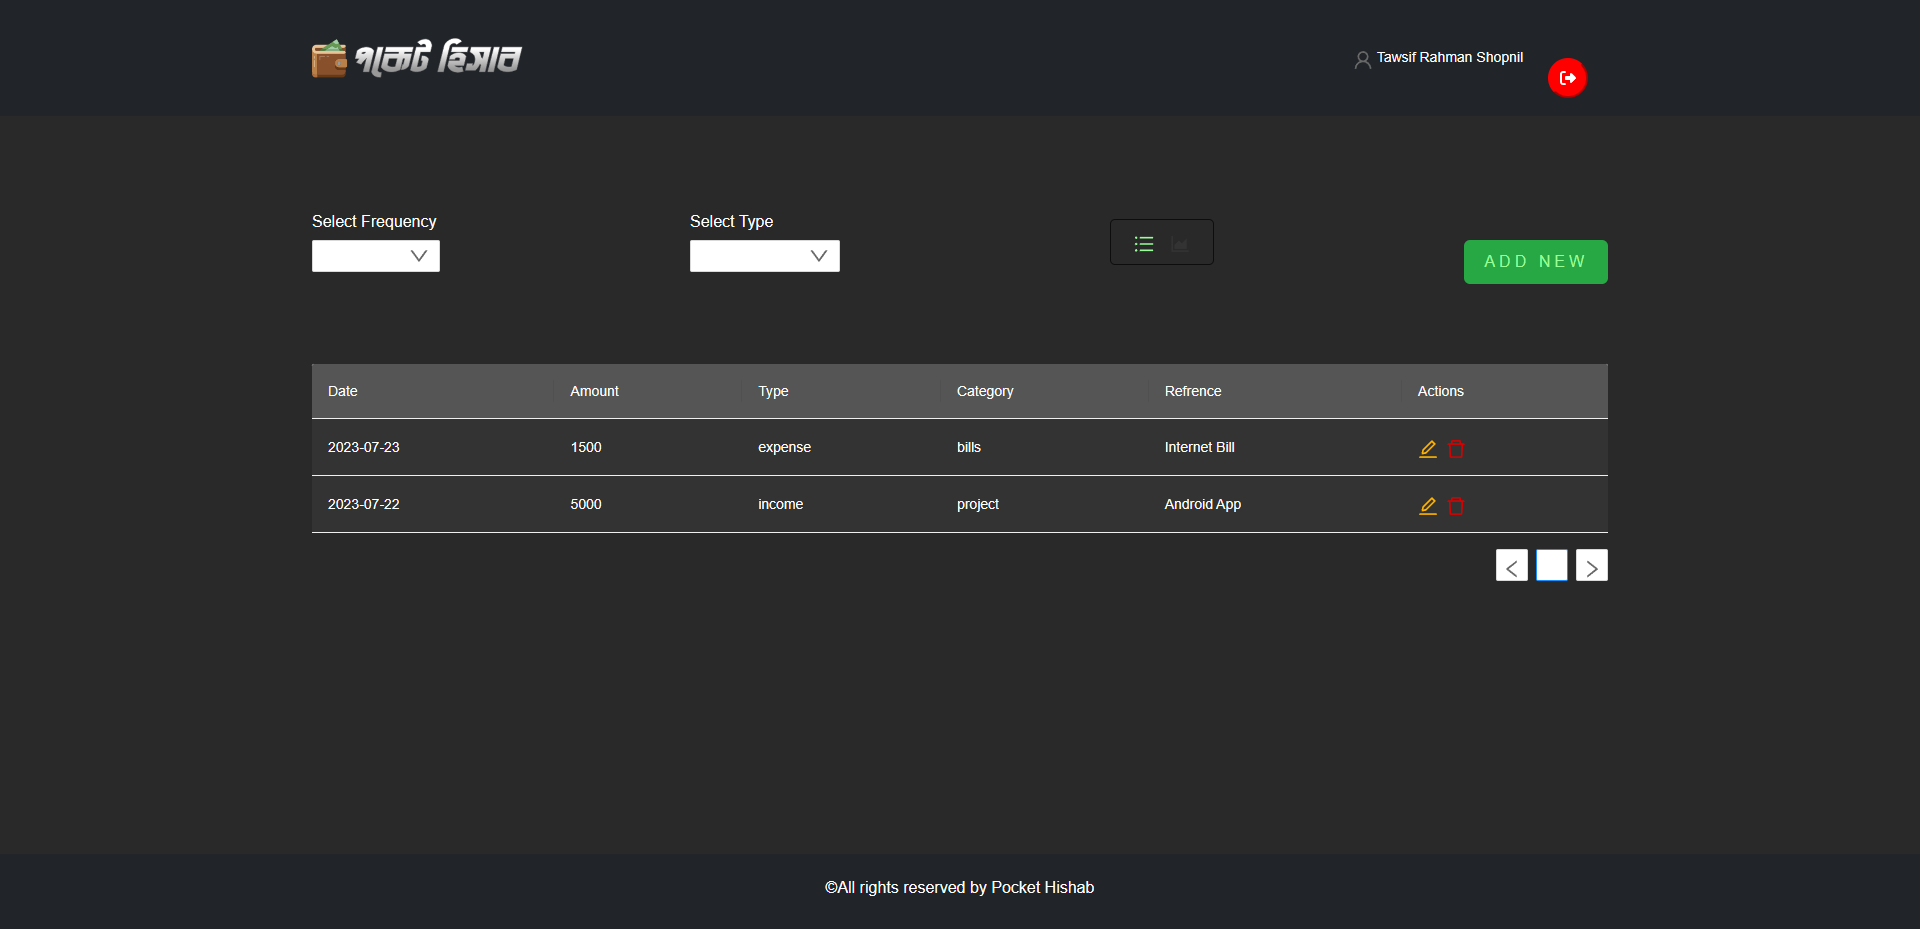The height and width of the screenshot is (929, 1920).
Task: Edit the Internet Bill expense entry
Action: [x=1427, y=448]
